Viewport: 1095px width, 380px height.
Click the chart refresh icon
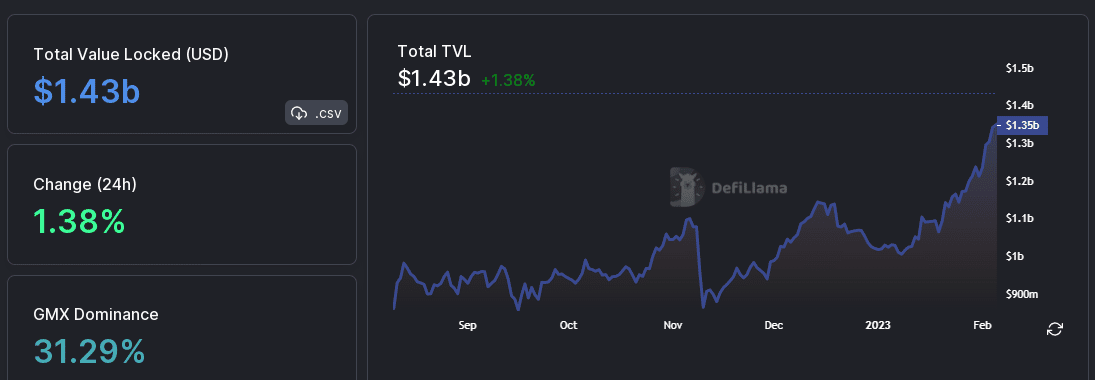coord(1054,328)
